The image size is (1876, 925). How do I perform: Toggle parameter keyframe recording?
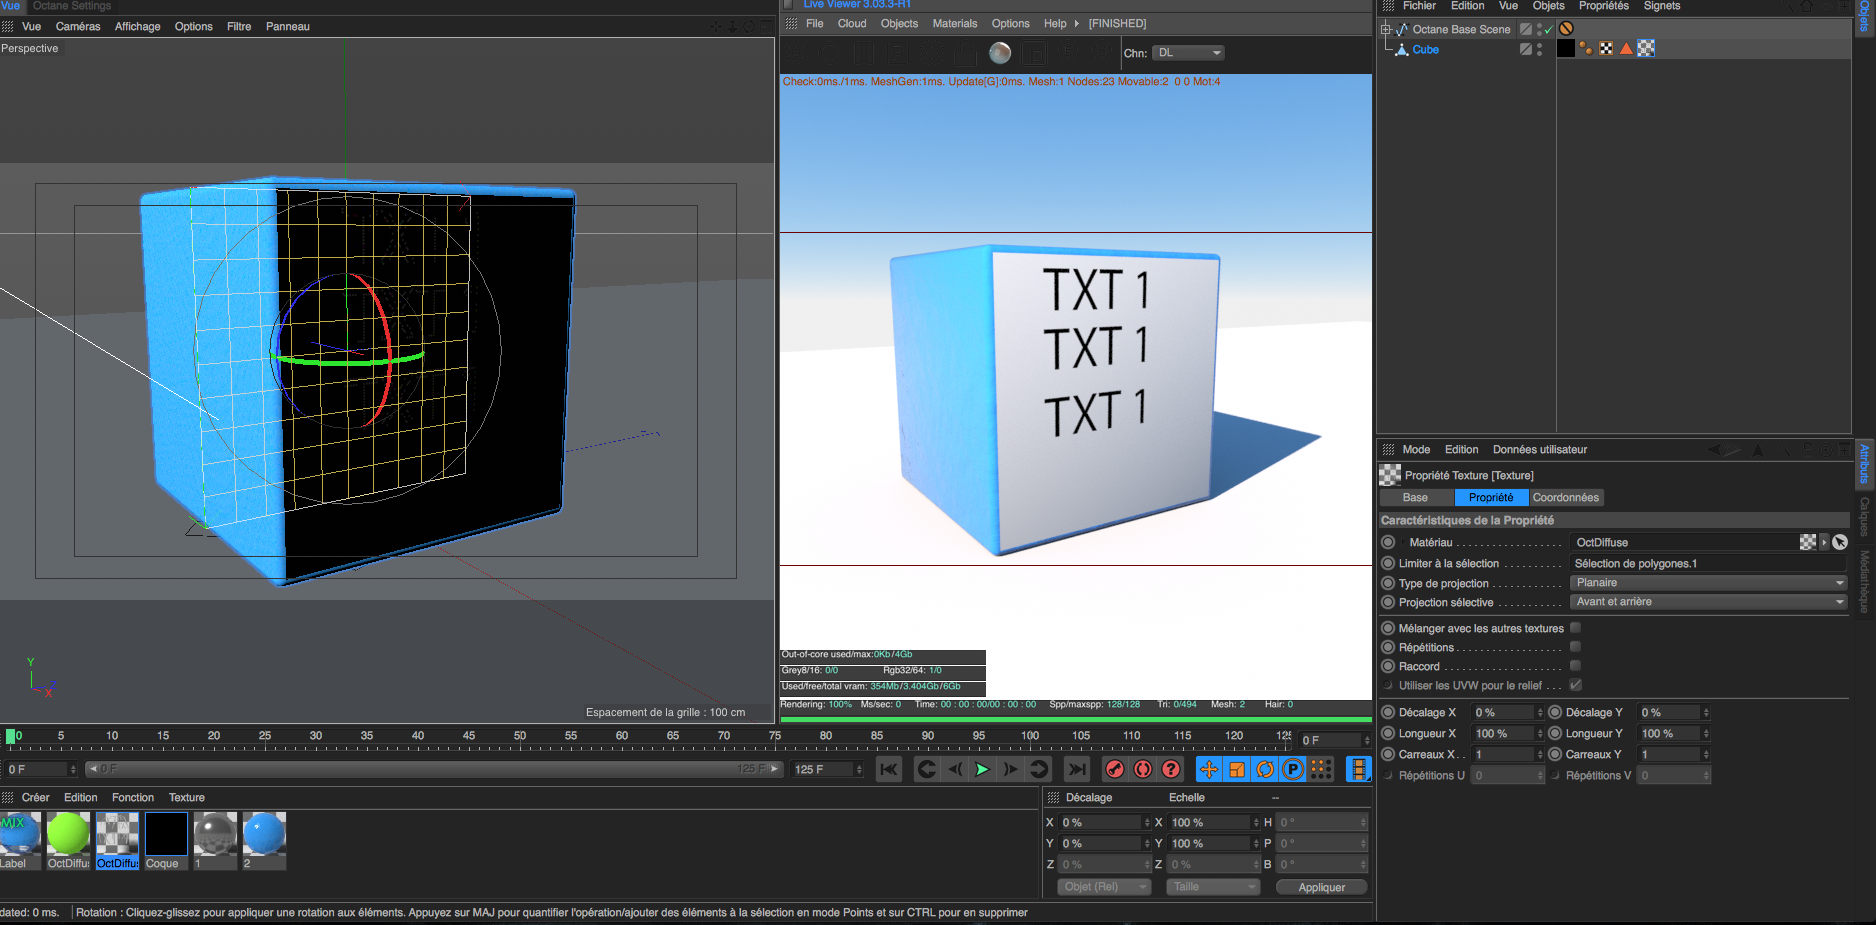point(1293,769)
